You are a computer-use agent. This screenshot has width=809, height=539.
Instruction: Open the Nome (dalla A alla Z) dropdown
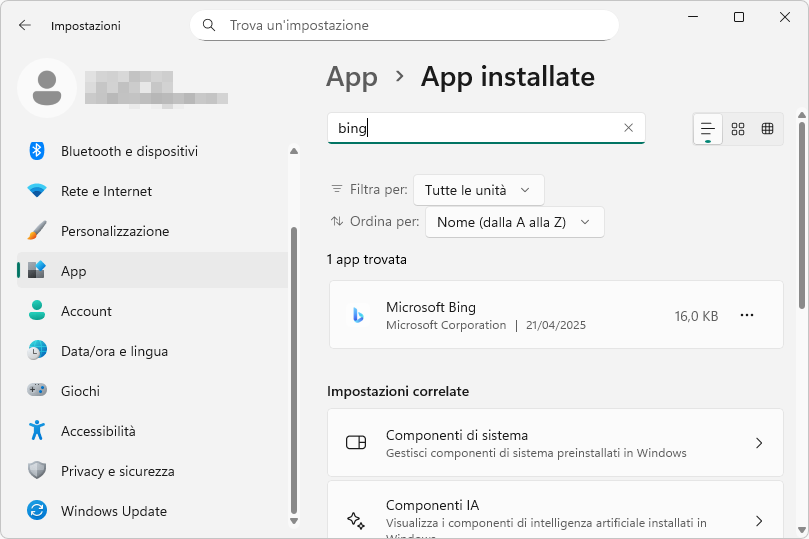coord(514,222)
